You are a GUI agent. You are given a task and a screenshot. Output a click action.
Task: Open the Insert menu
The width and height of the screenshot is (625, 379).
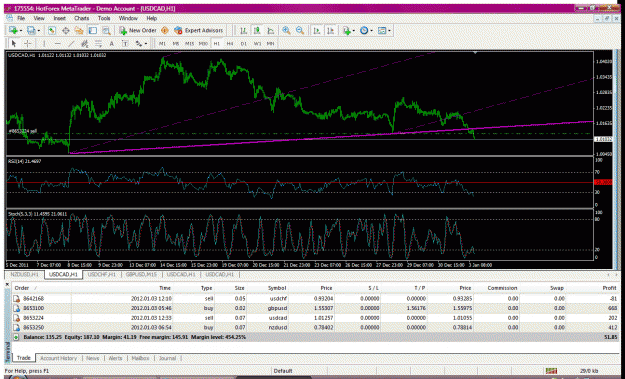(x=59, y=18)
